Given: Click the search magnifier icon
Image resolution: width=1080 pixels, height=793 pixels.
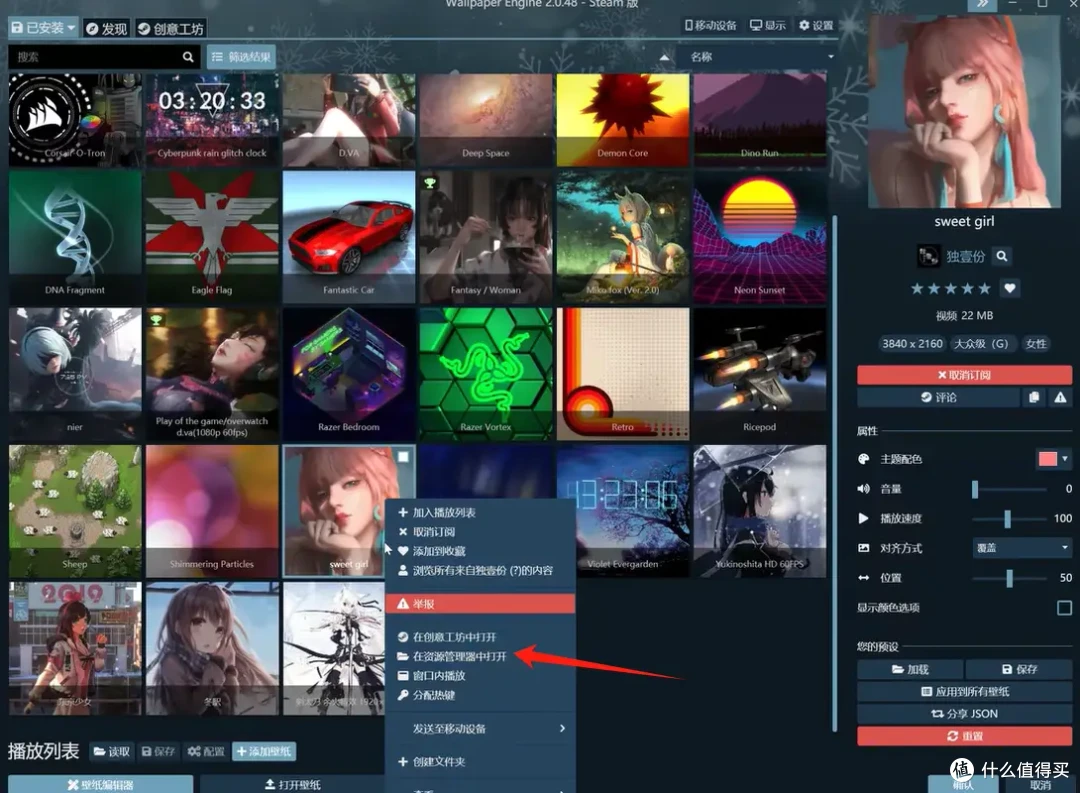Looking at the screenshot, I should click(x=188, y=57).
